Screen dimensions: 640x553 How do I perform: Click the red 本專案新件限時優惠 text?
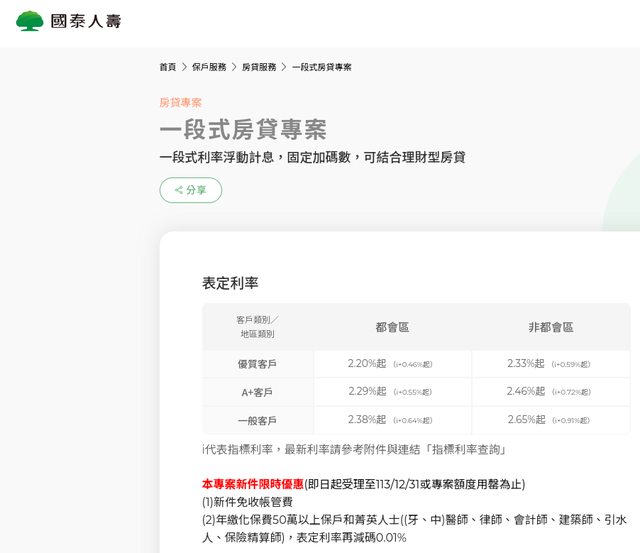click(x=252, y=484)
